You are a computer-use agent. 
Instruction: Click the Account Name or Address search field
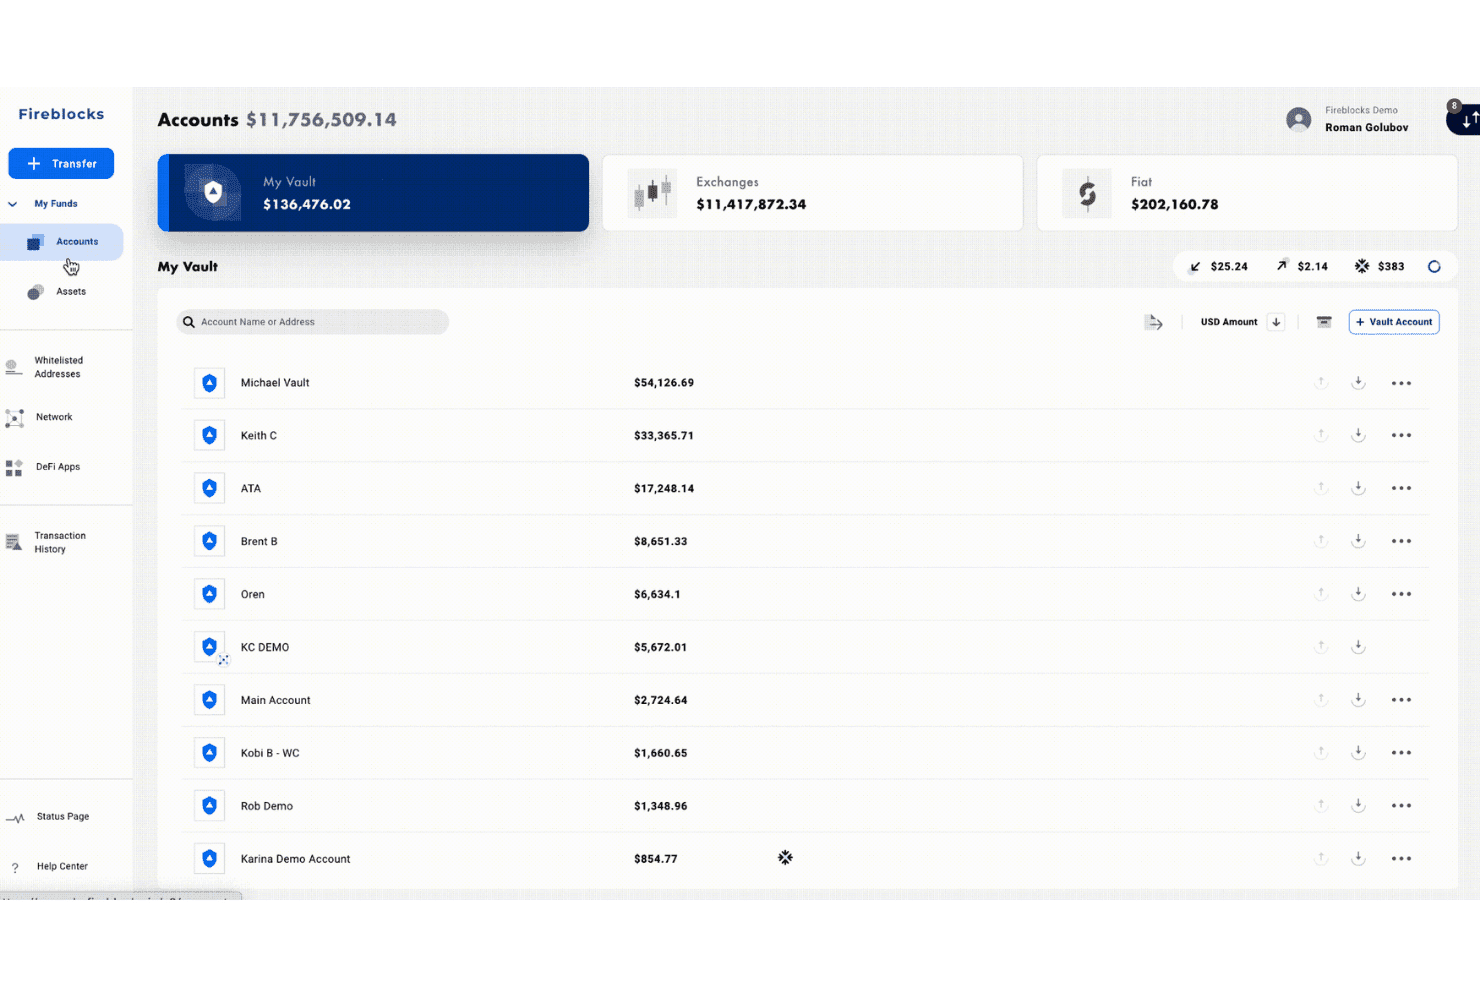[313, 322]
